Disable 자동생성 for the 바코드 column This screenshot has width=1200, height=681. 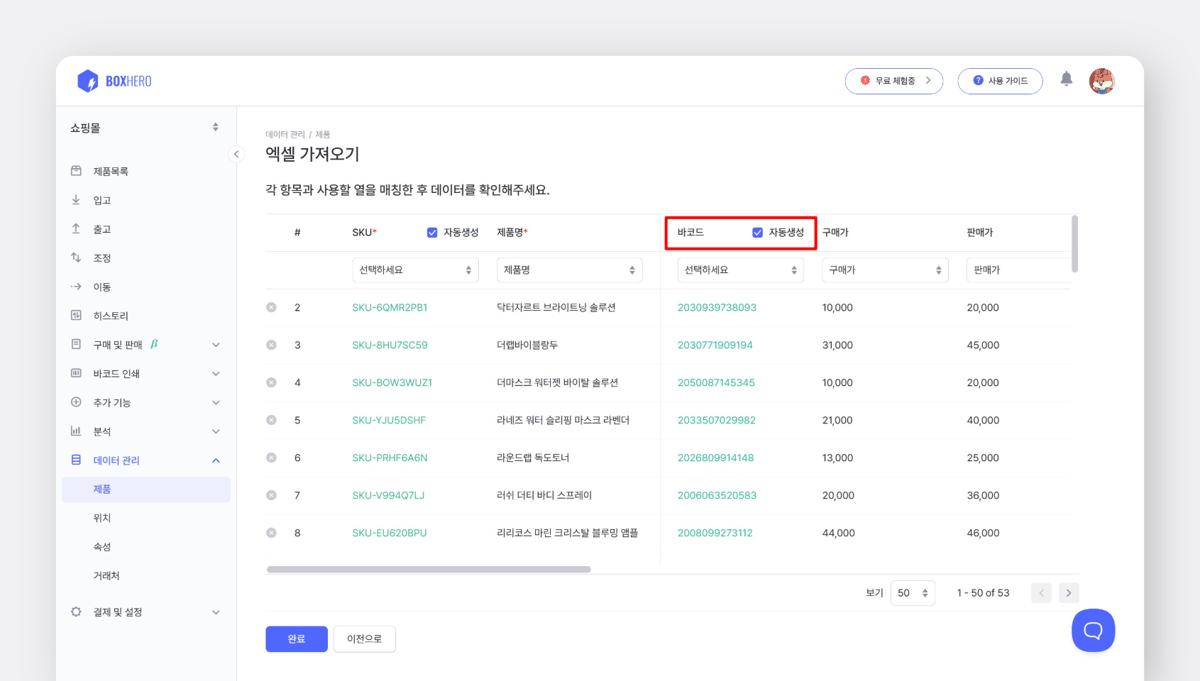pyautogui.click(x=757, y=234)
